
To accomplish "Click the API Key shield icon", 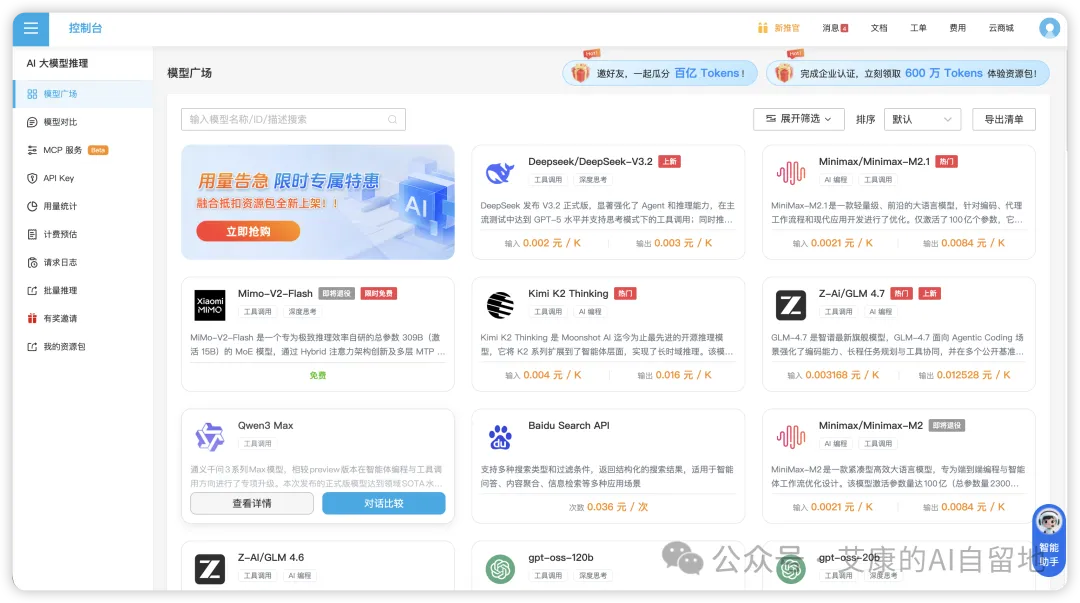I will [x=32, y=178].
